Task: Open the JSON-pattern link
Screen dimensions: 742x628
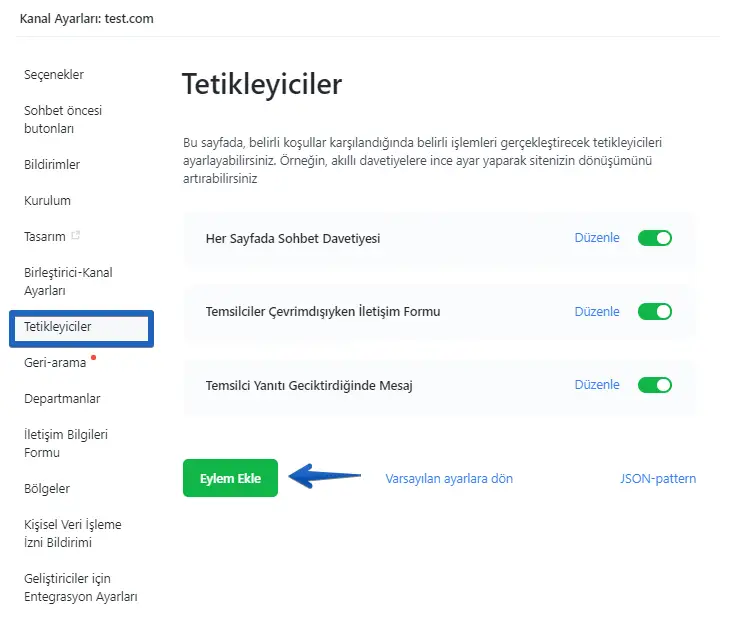Action: pyautogui.click(x=658, y=479)
